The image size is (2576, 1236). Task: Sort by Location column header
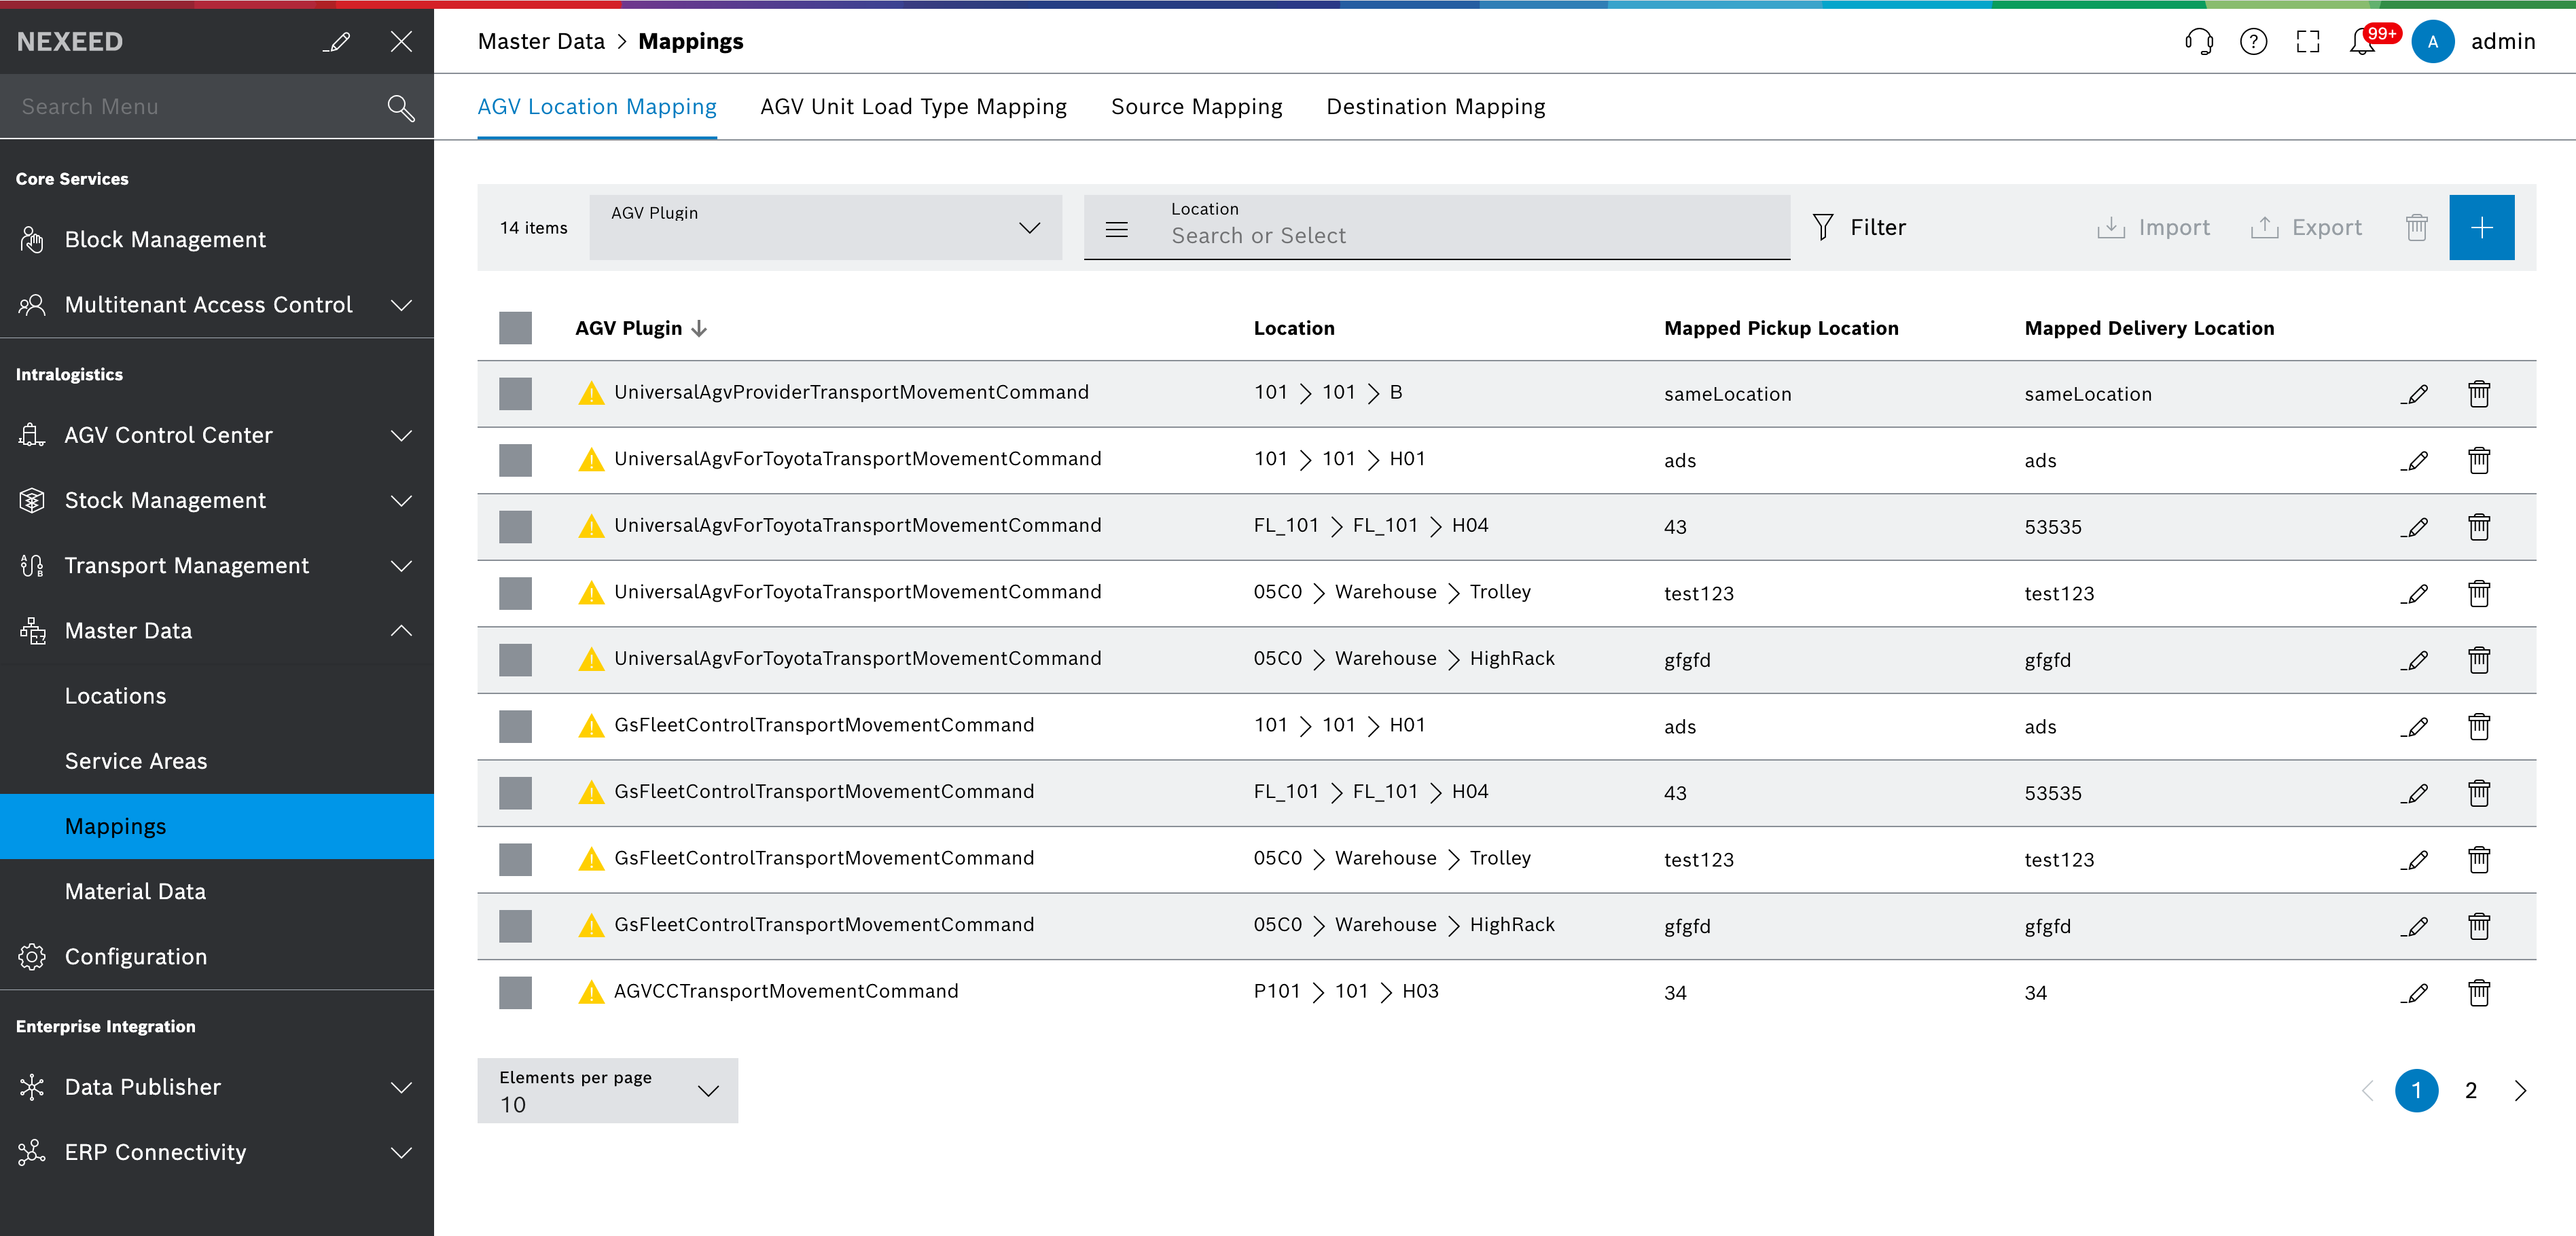click(x=1294, y=328)
